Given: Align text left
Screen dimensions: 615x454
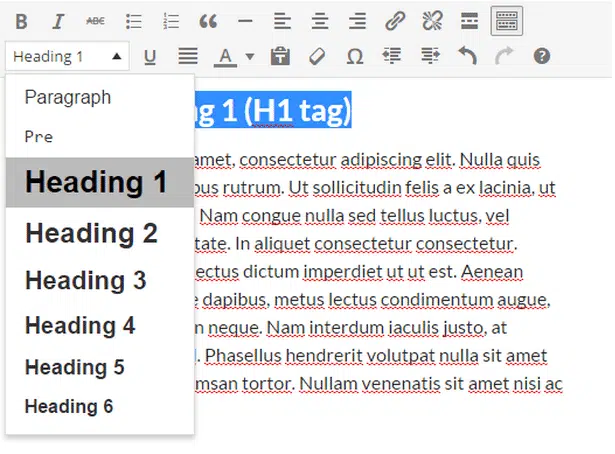Looking at the screenshot, I should click(282, 21).
